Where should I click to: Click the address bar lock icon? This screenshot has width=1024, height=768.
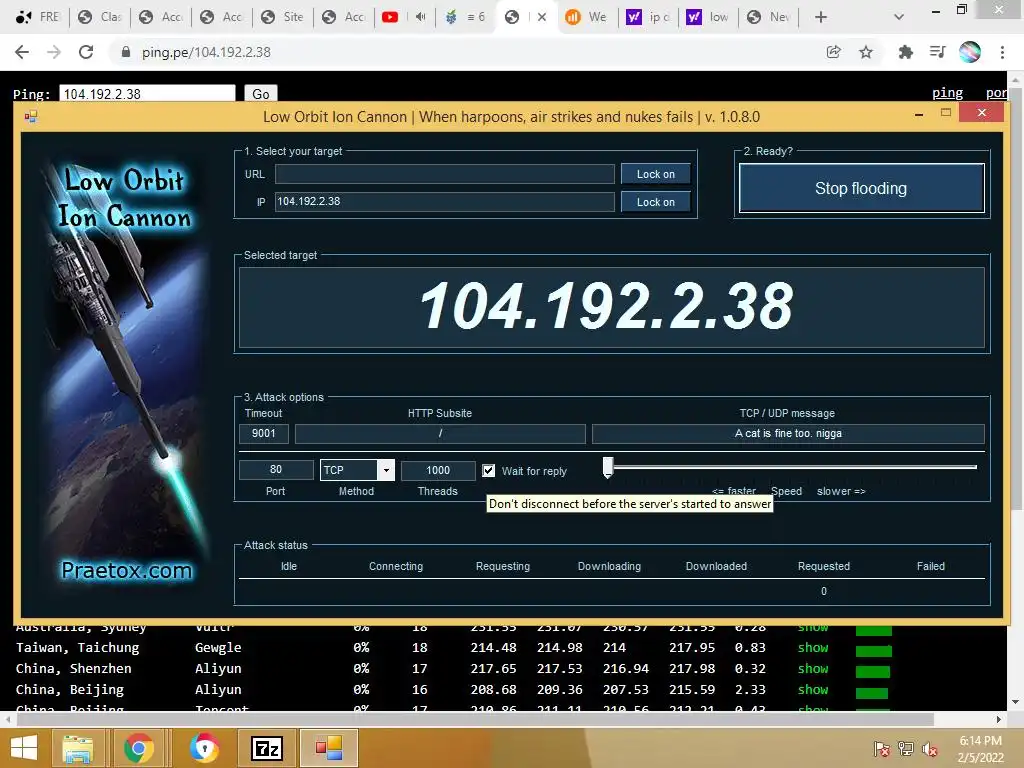(126, 52)
